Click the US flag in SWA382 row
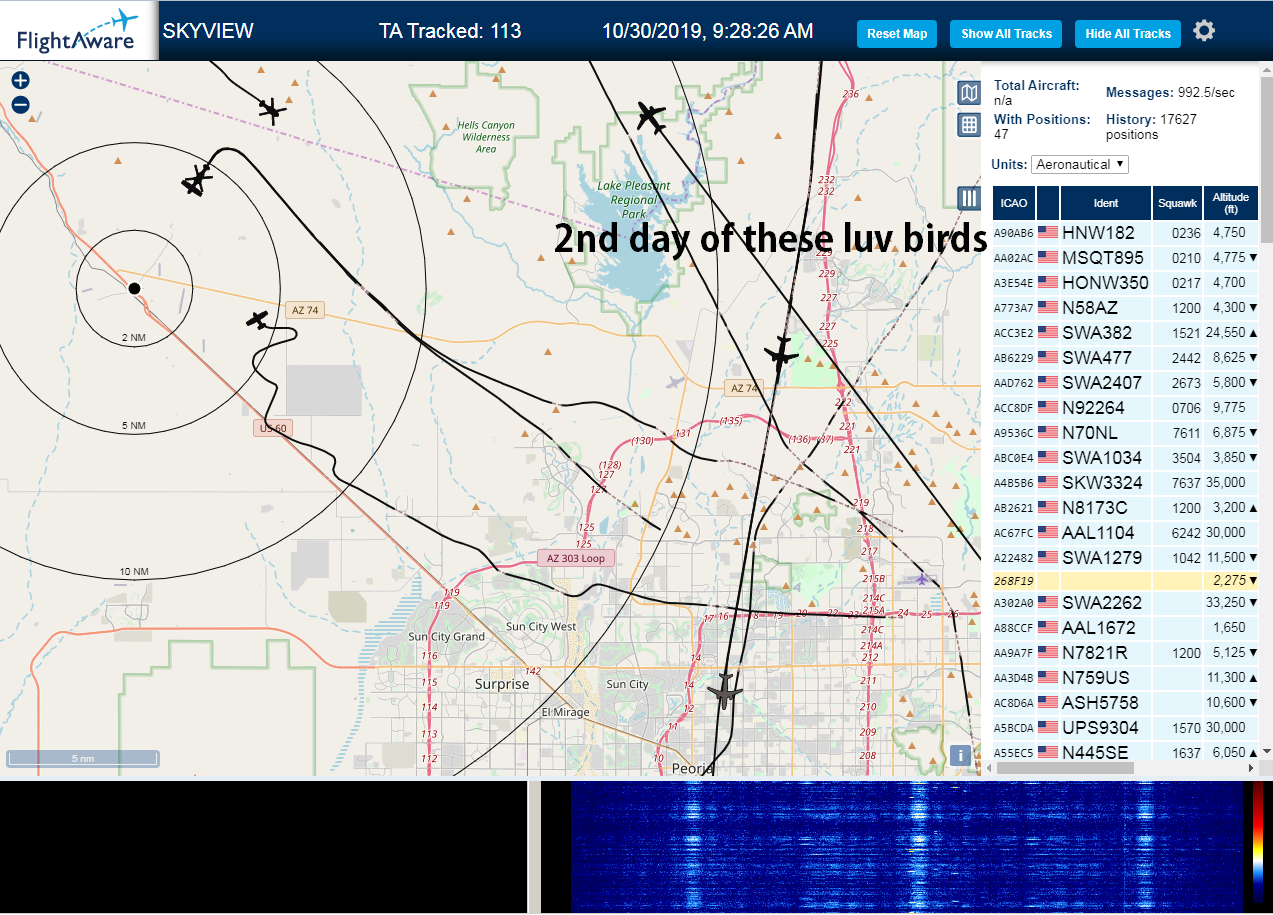 (x=1048, y=333)
